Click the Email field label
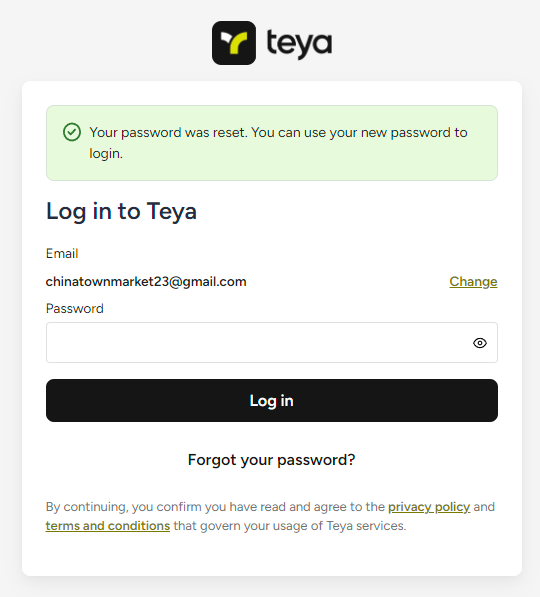540x597 pixels. coord(62,254)
